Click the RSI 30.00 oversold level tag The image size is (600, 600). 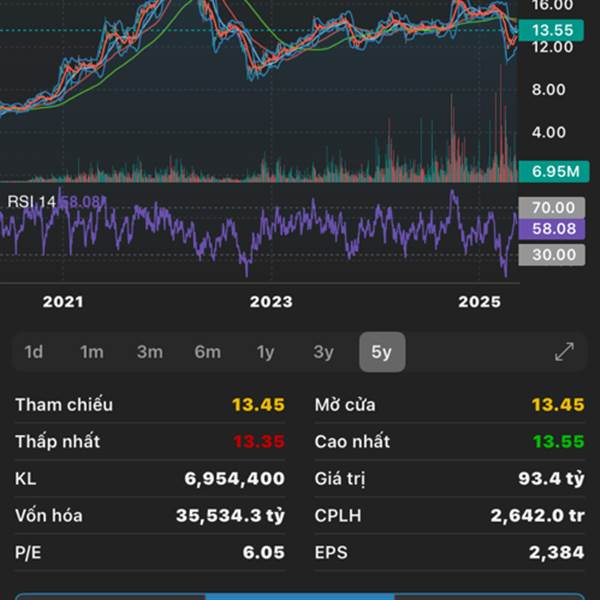pyautogui.click(x=552, y=255)
